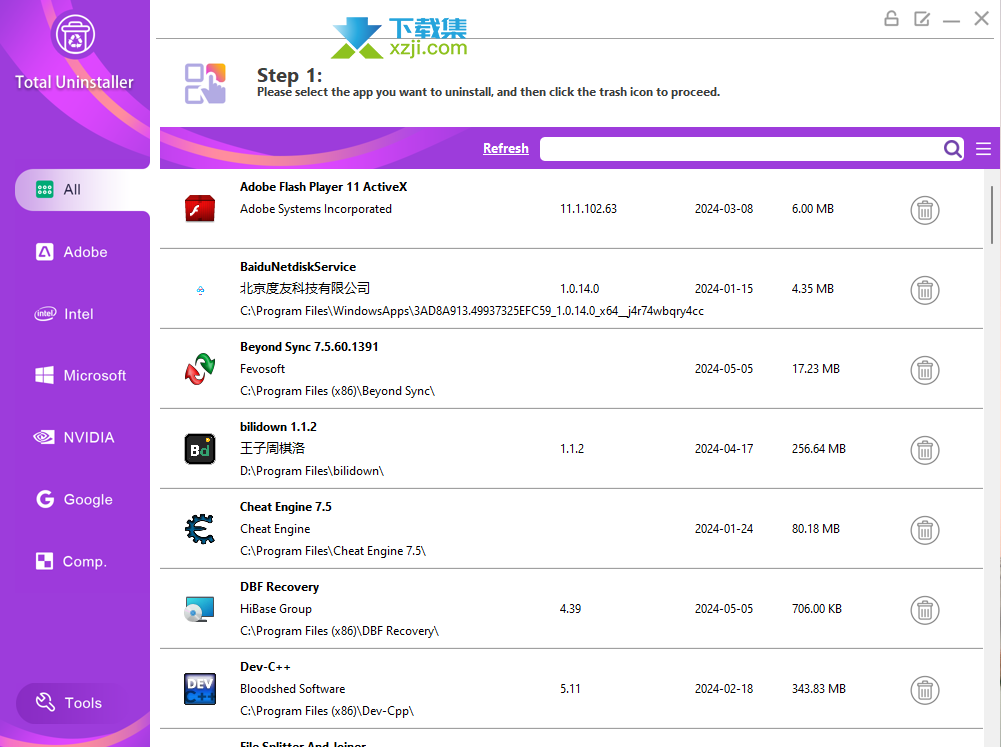Click the Refresh link
The height and width of the screenshot is (747, 1001).
click(x=506, y=148)
